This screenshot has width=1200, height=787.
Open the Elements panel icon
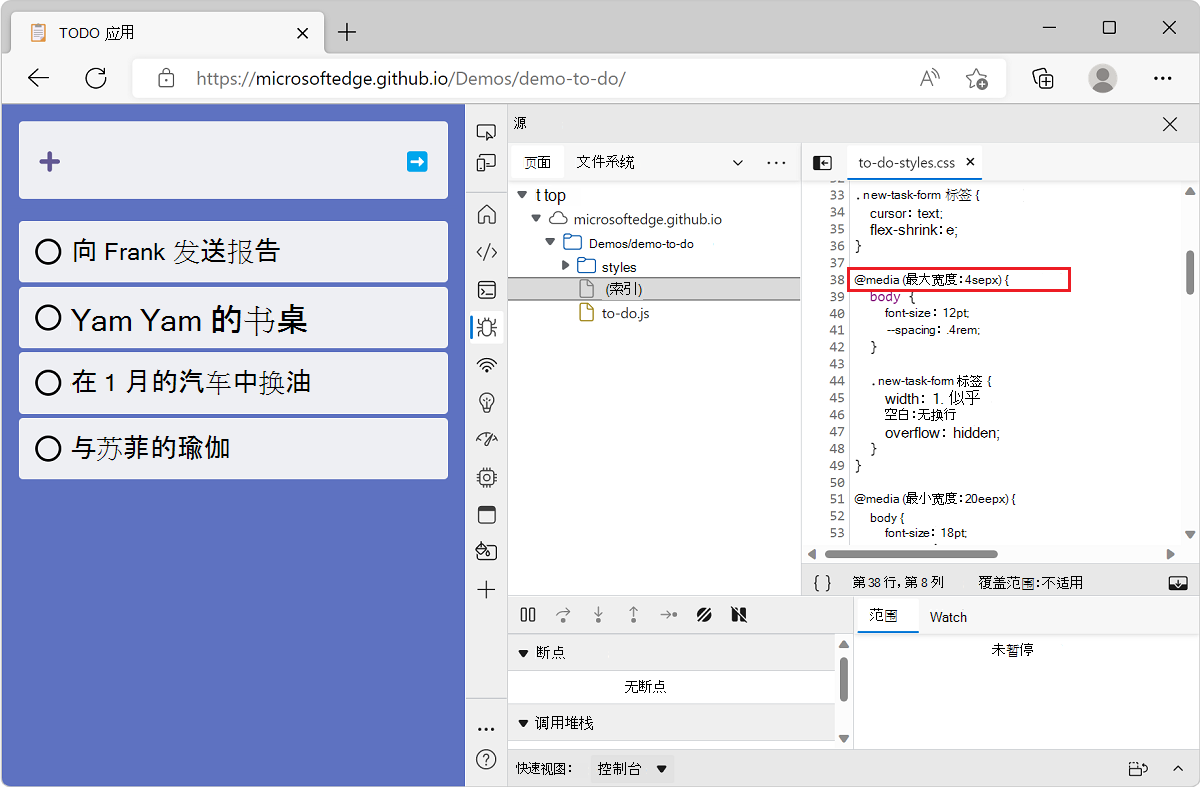coord(486,252)
